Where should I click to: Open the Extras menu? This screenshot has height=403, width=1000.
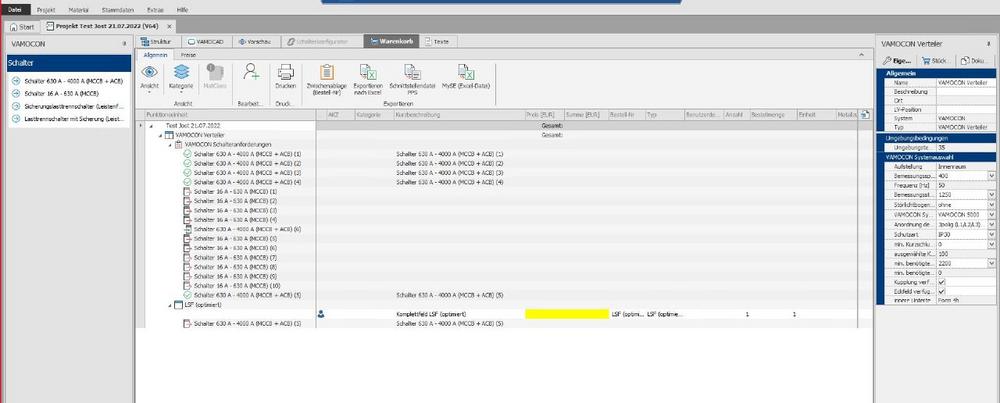[x=155, y=10]
